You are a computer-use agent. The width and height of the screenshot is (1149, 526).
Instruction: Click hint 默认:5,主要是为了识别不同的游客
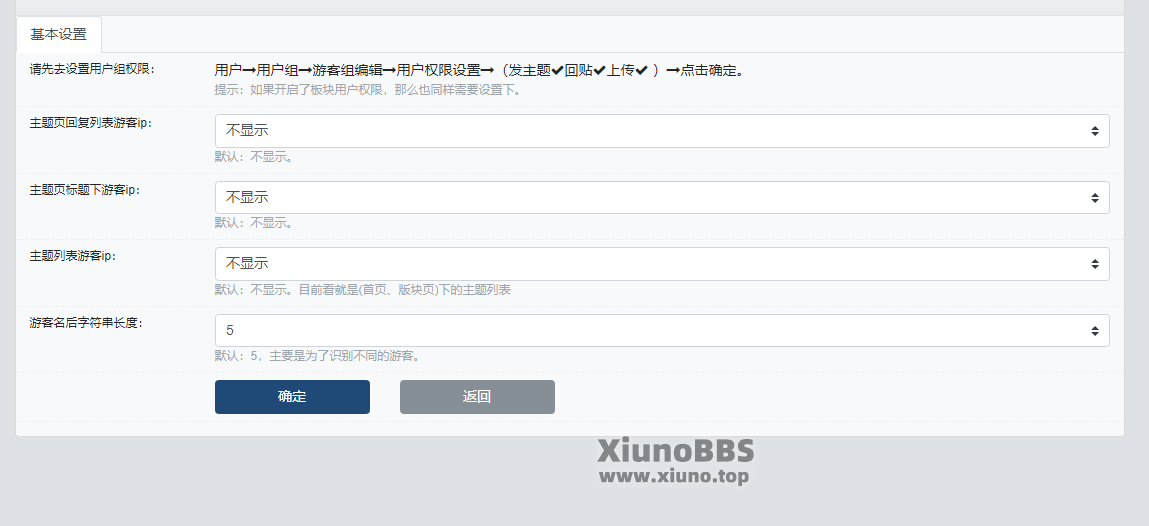(318, 356)
